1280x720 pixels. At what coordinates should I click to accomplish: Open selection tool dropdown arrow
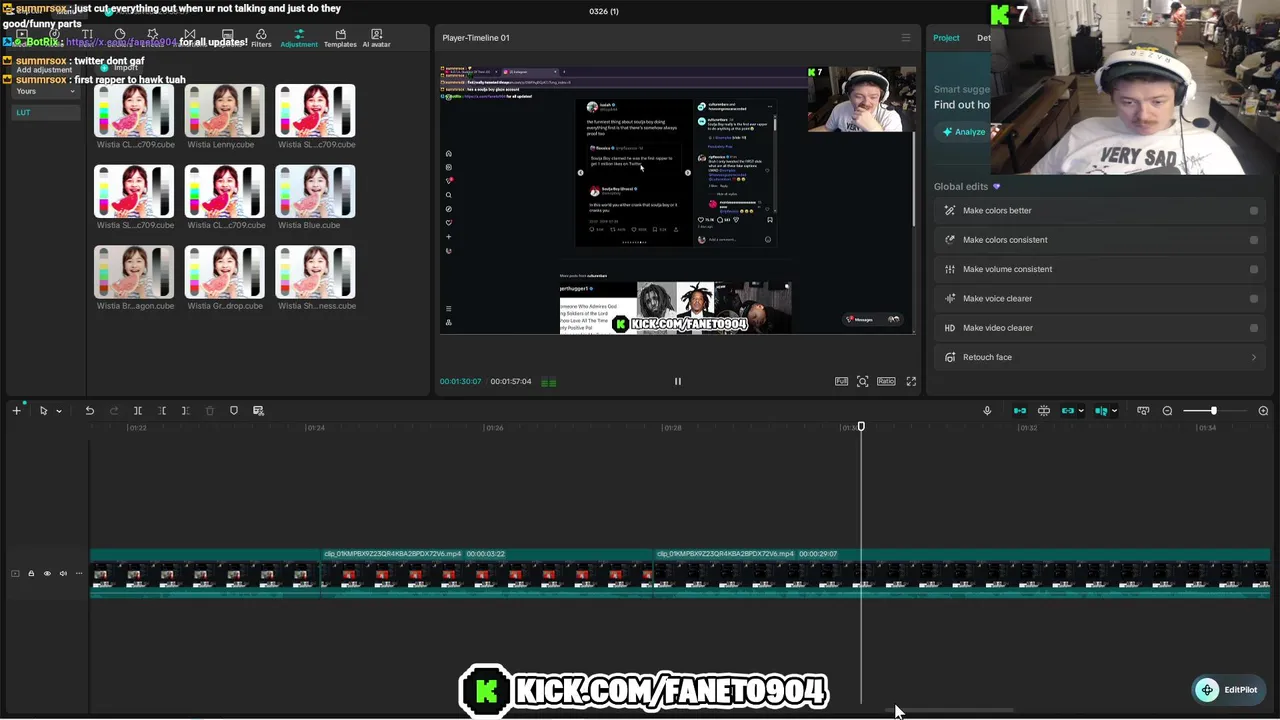tap(59, 411)
